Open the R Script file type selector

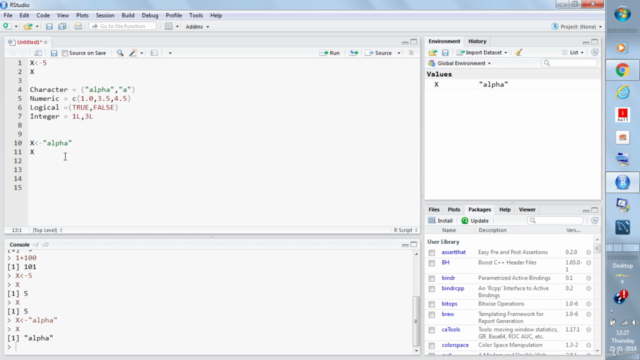(405, 230)
